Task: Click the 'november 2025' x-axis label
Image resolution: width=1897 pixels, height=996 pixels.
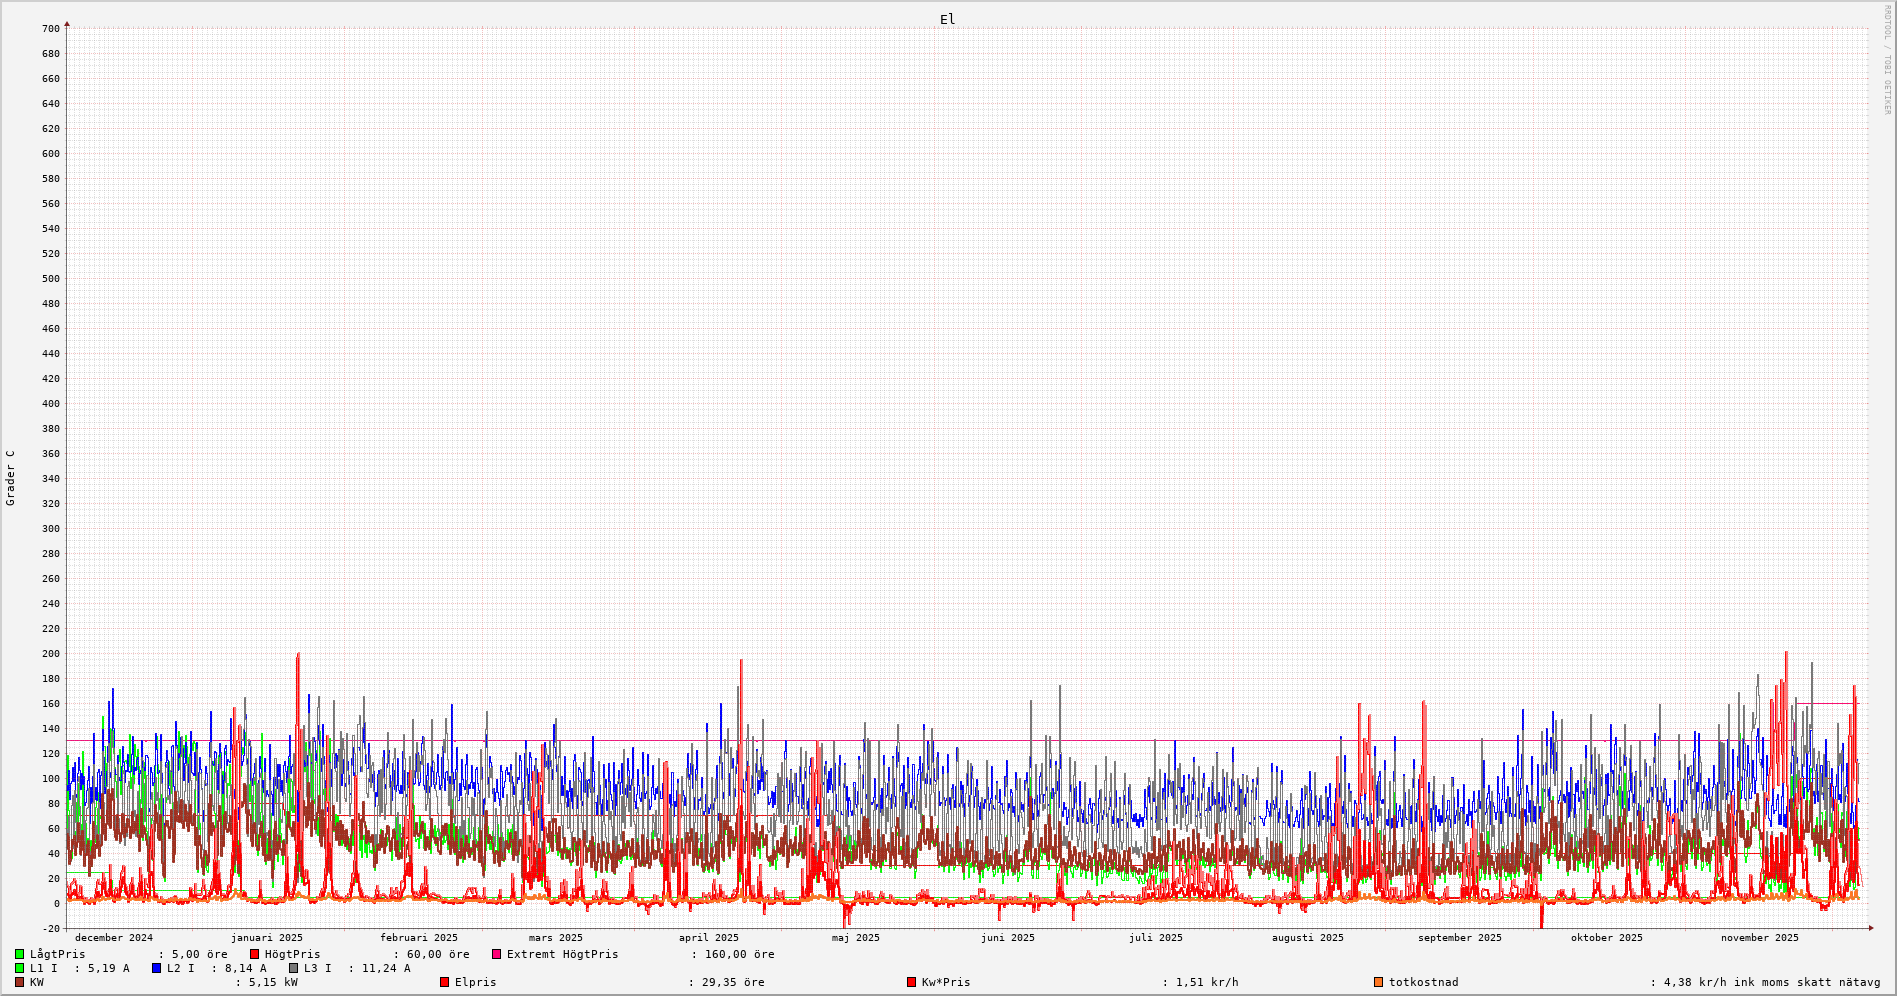Action: point(1759,938)
